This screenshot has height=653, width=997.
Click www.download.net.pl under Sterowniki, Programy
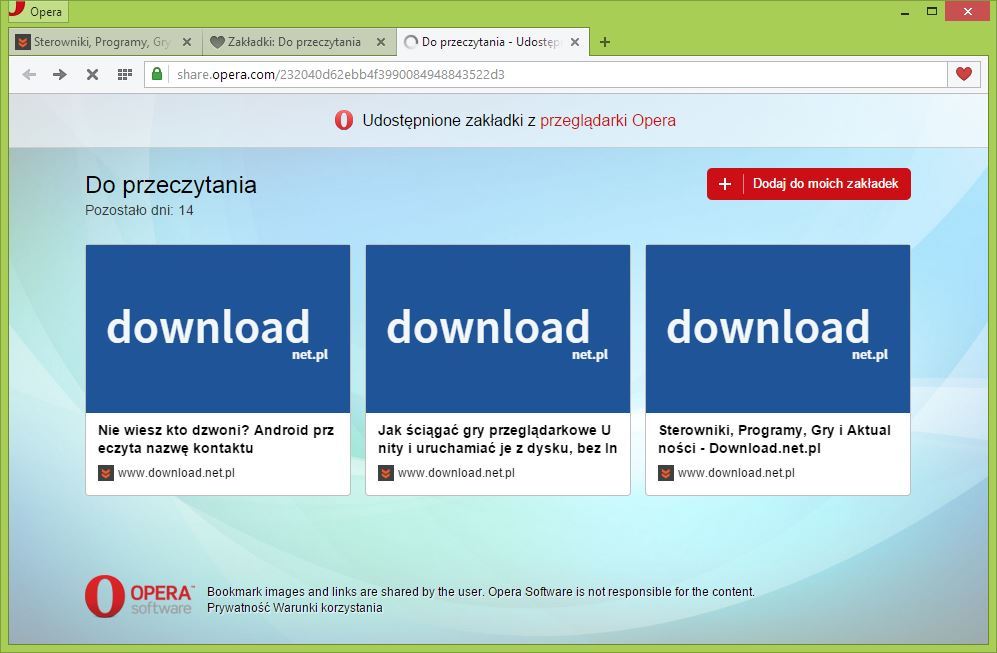coord(736,473)
